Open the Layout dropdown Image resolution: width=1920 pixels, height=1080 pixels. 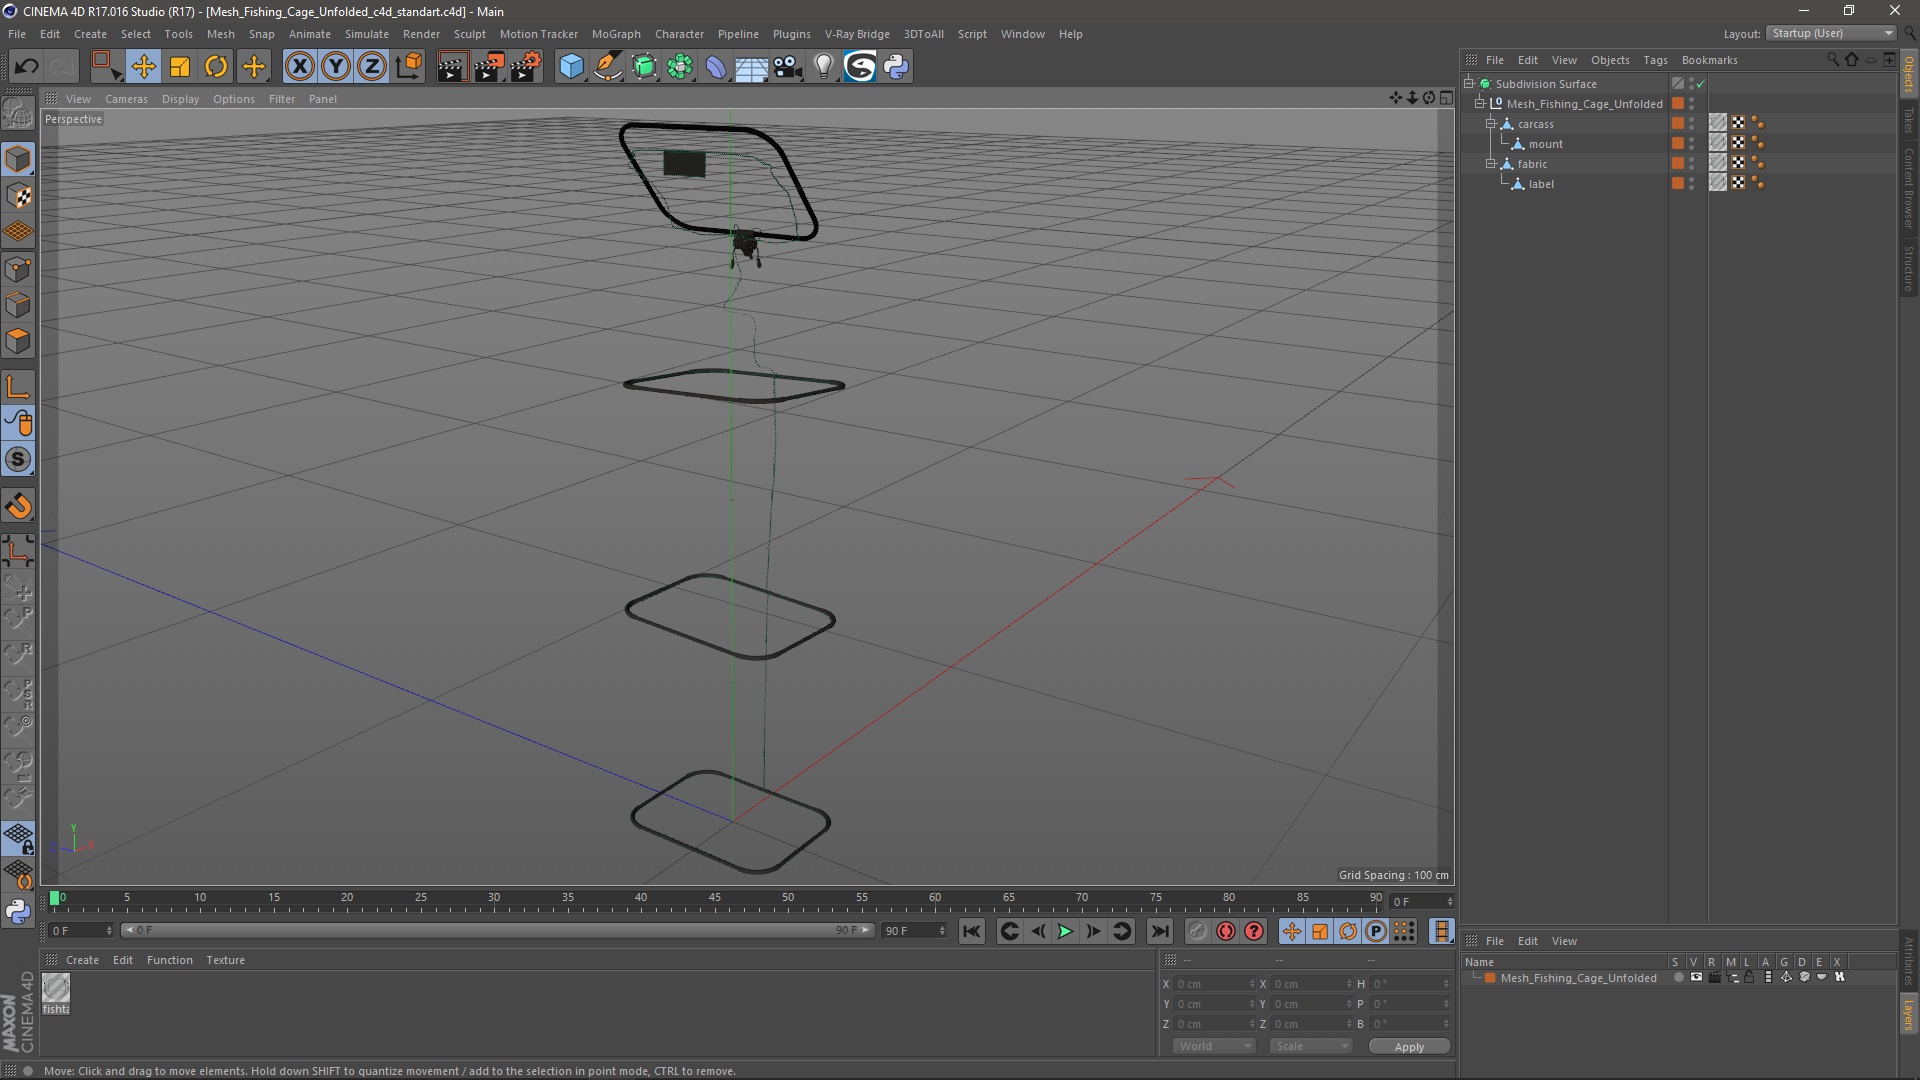coord(1831,33)
